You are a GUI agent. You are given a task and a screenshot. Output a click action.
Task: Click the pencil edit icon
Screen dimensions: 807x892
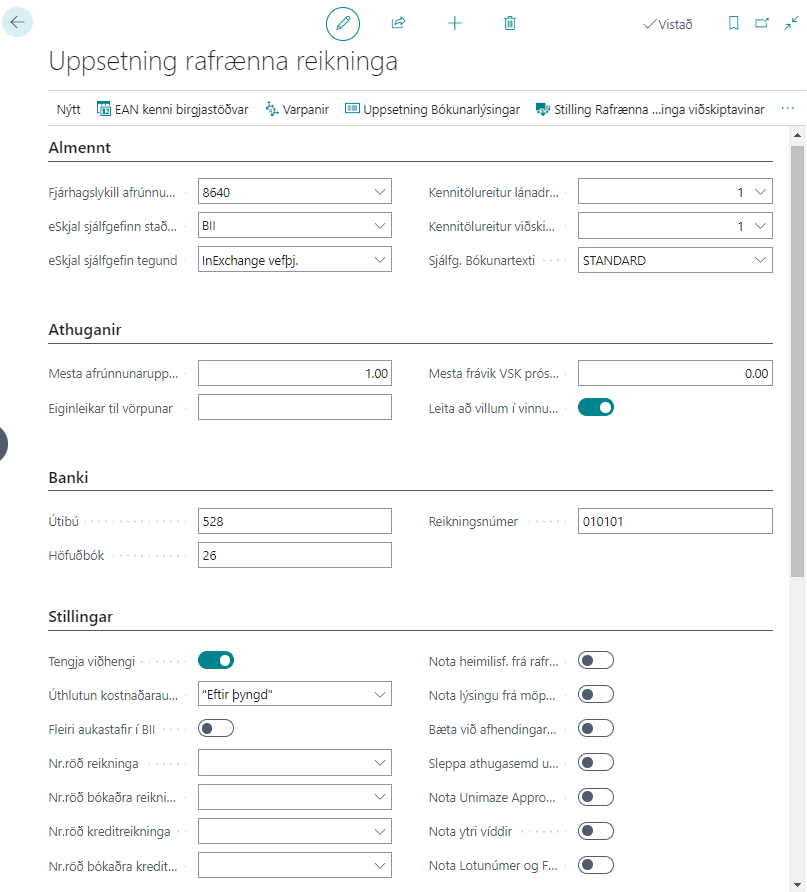[x=343, y=23]
